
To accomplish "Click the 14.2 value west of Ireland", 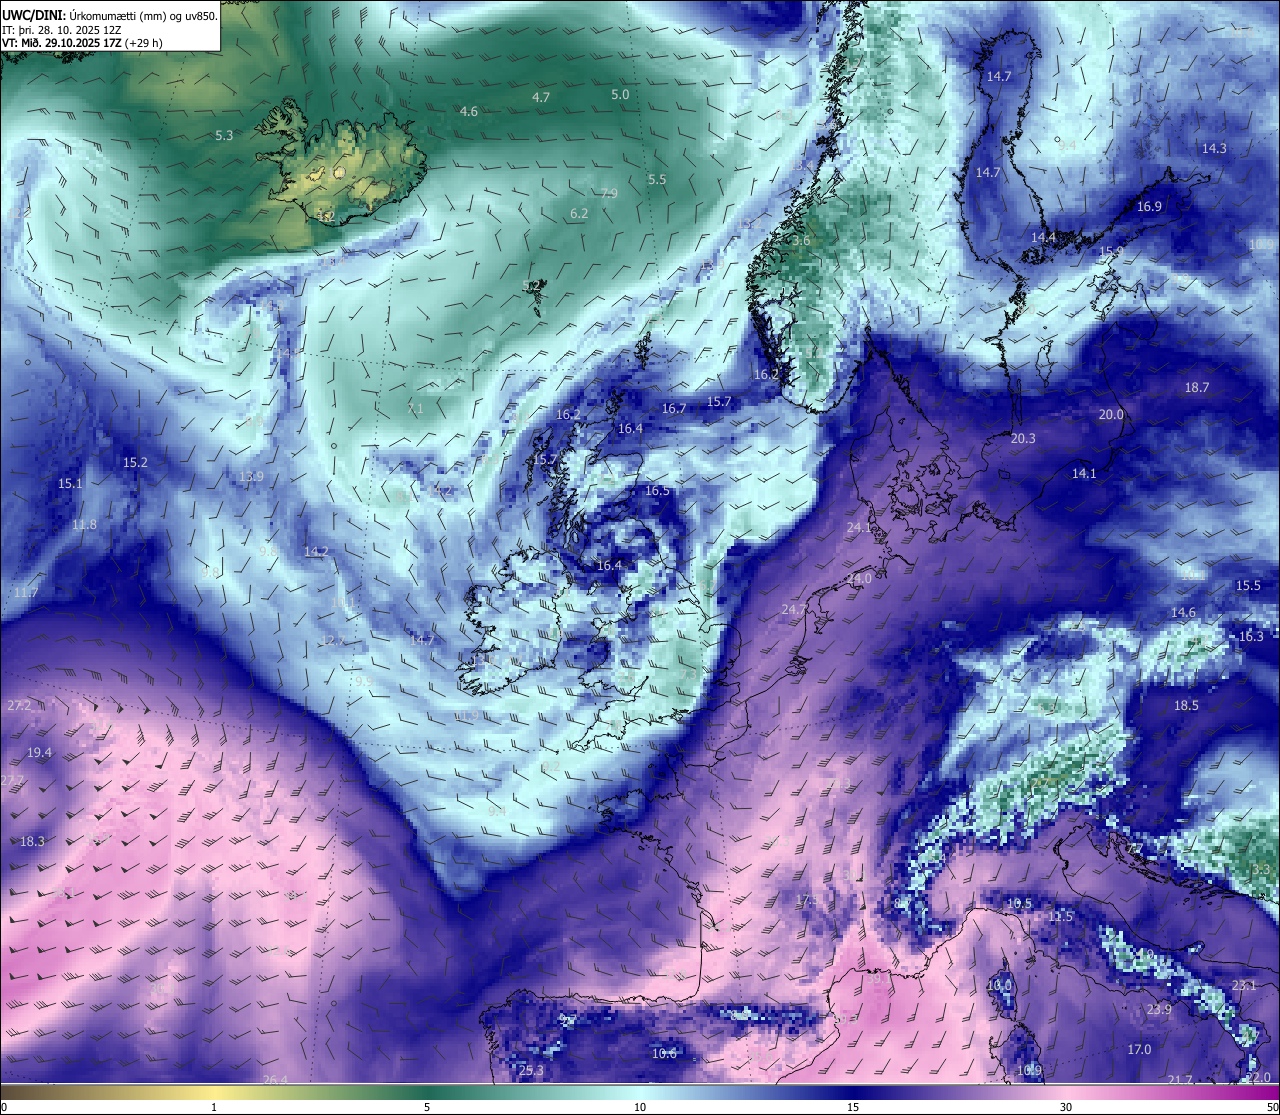I will tap(316, 552).
